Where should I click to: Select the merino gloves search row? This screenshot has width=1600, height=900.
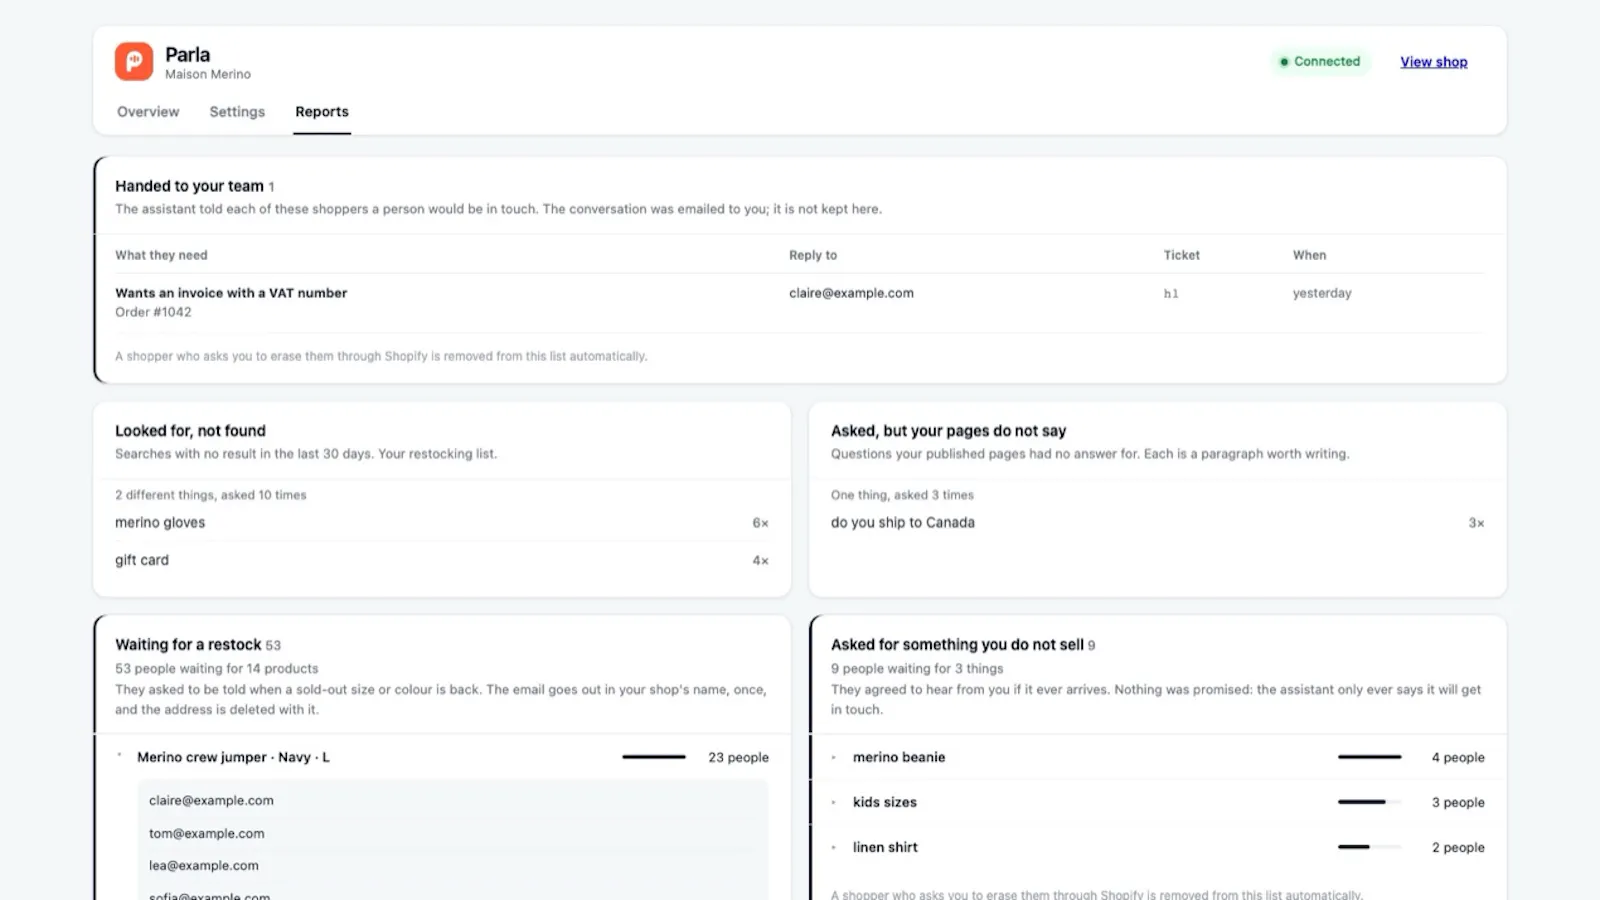(x=442, y=523)
